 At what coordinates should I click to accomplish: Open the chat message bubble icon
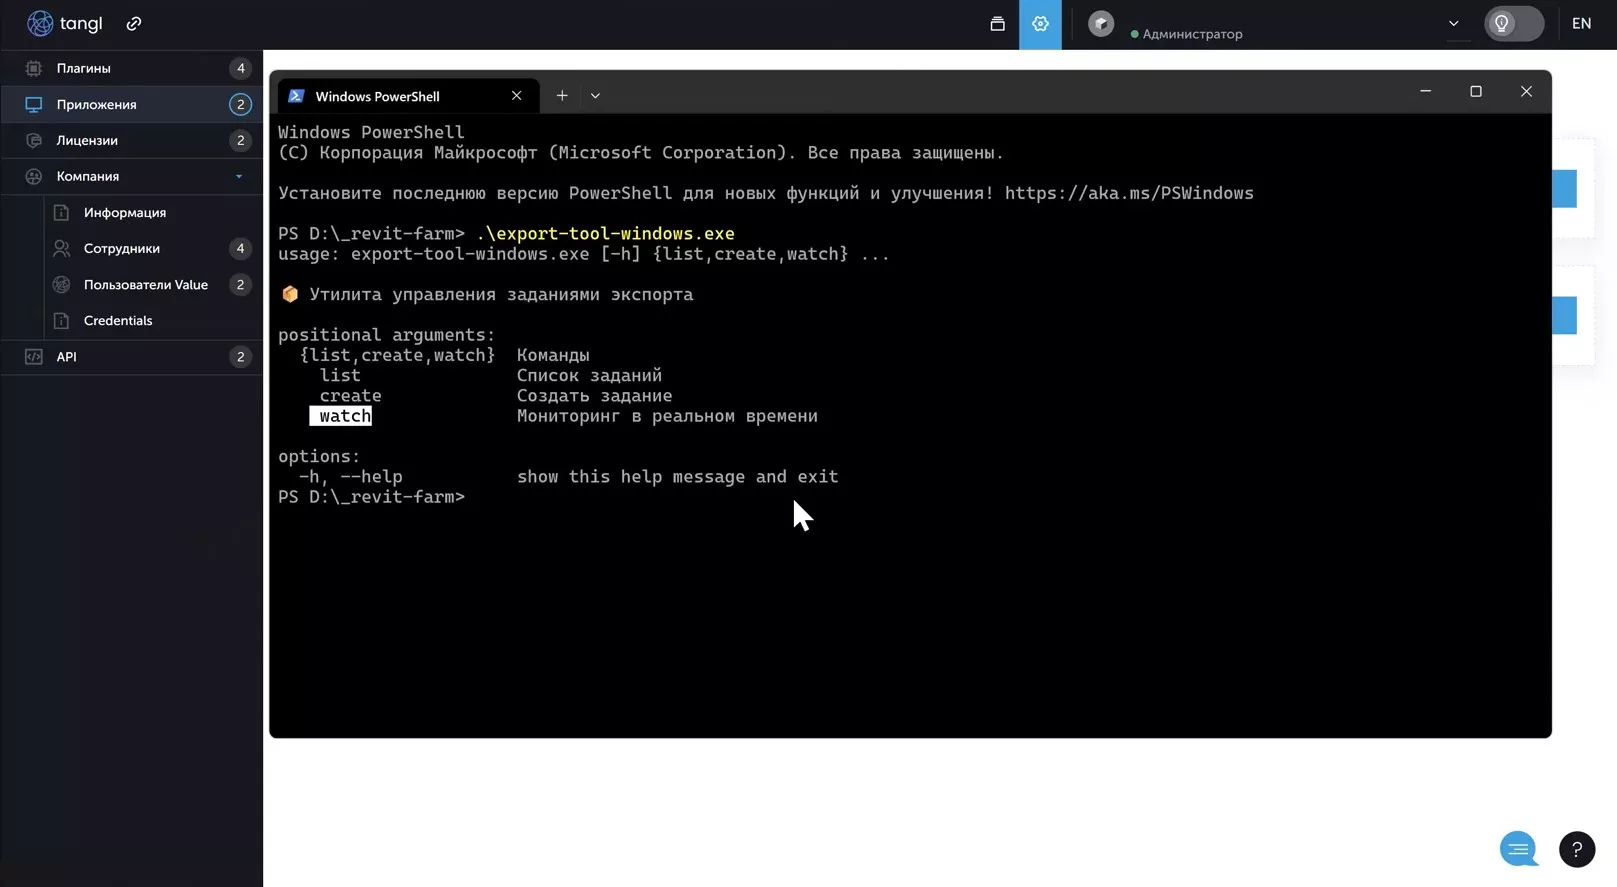[x=1518, y=849]
